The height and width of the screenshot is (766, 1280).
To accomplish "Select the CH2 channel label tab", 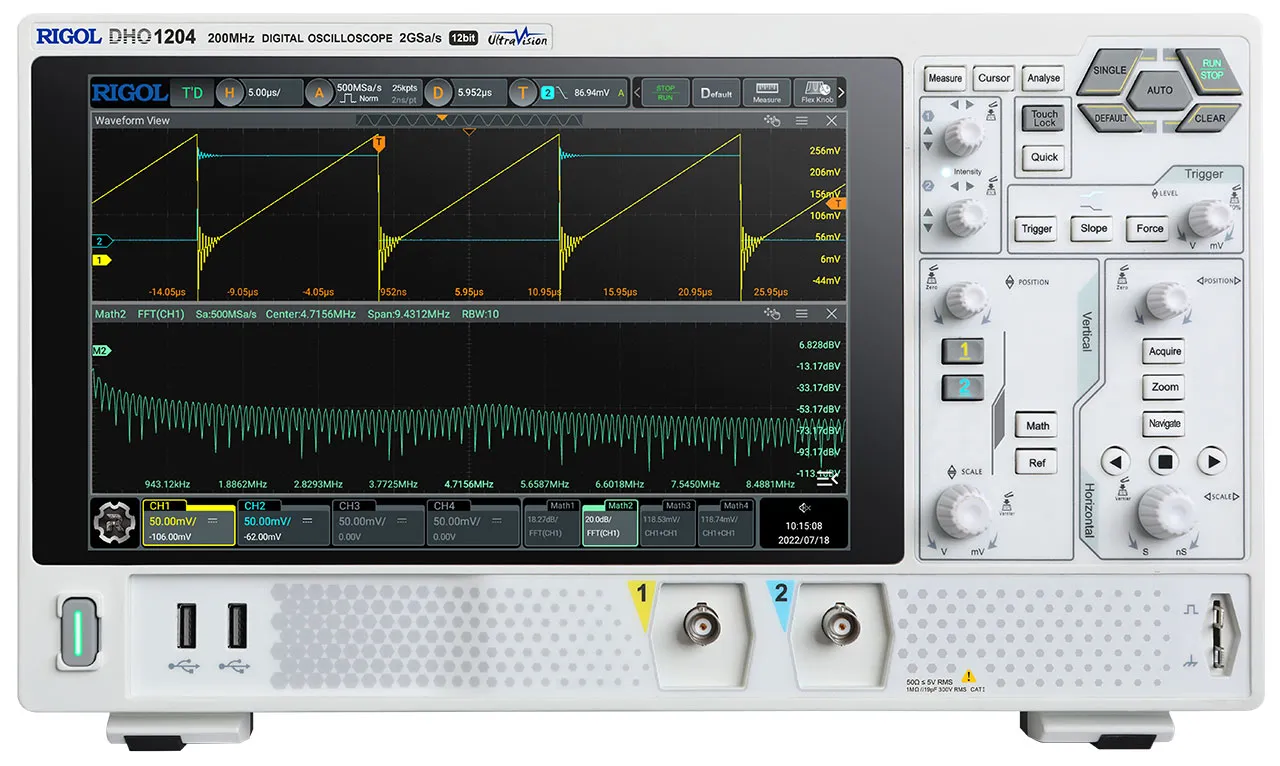I will pyautogui.click(x=283, y=522).
